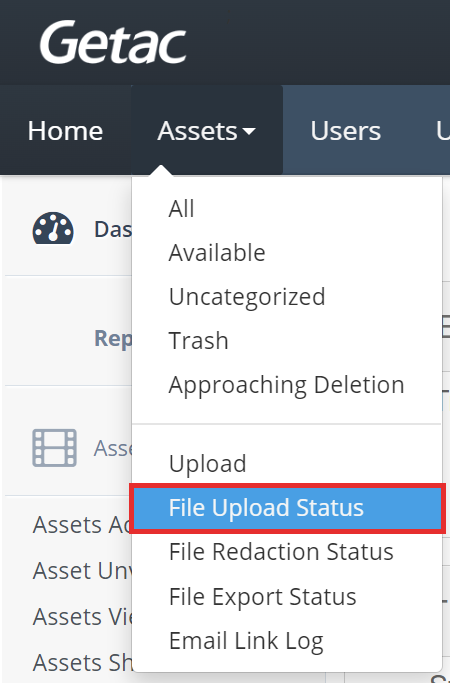This screenshot has height=683, width=450.
Task: Go to the Home tab
Action: click(x=65, y=131)
